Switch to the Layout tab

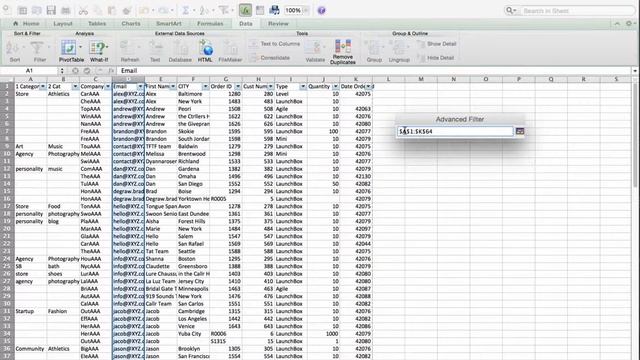[x=63, y=24]
